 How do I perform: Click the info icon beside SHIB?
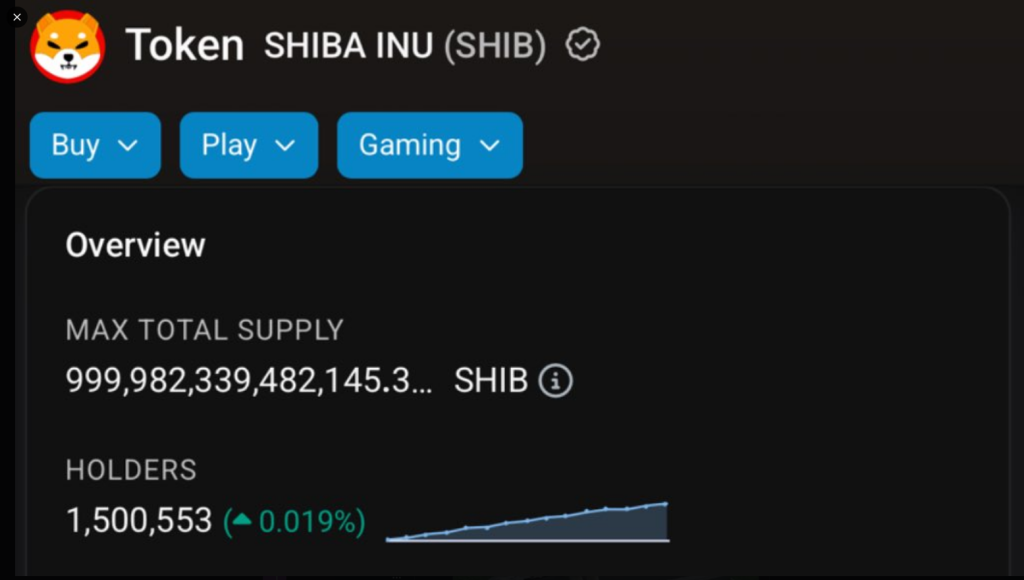tap(556, 381)
